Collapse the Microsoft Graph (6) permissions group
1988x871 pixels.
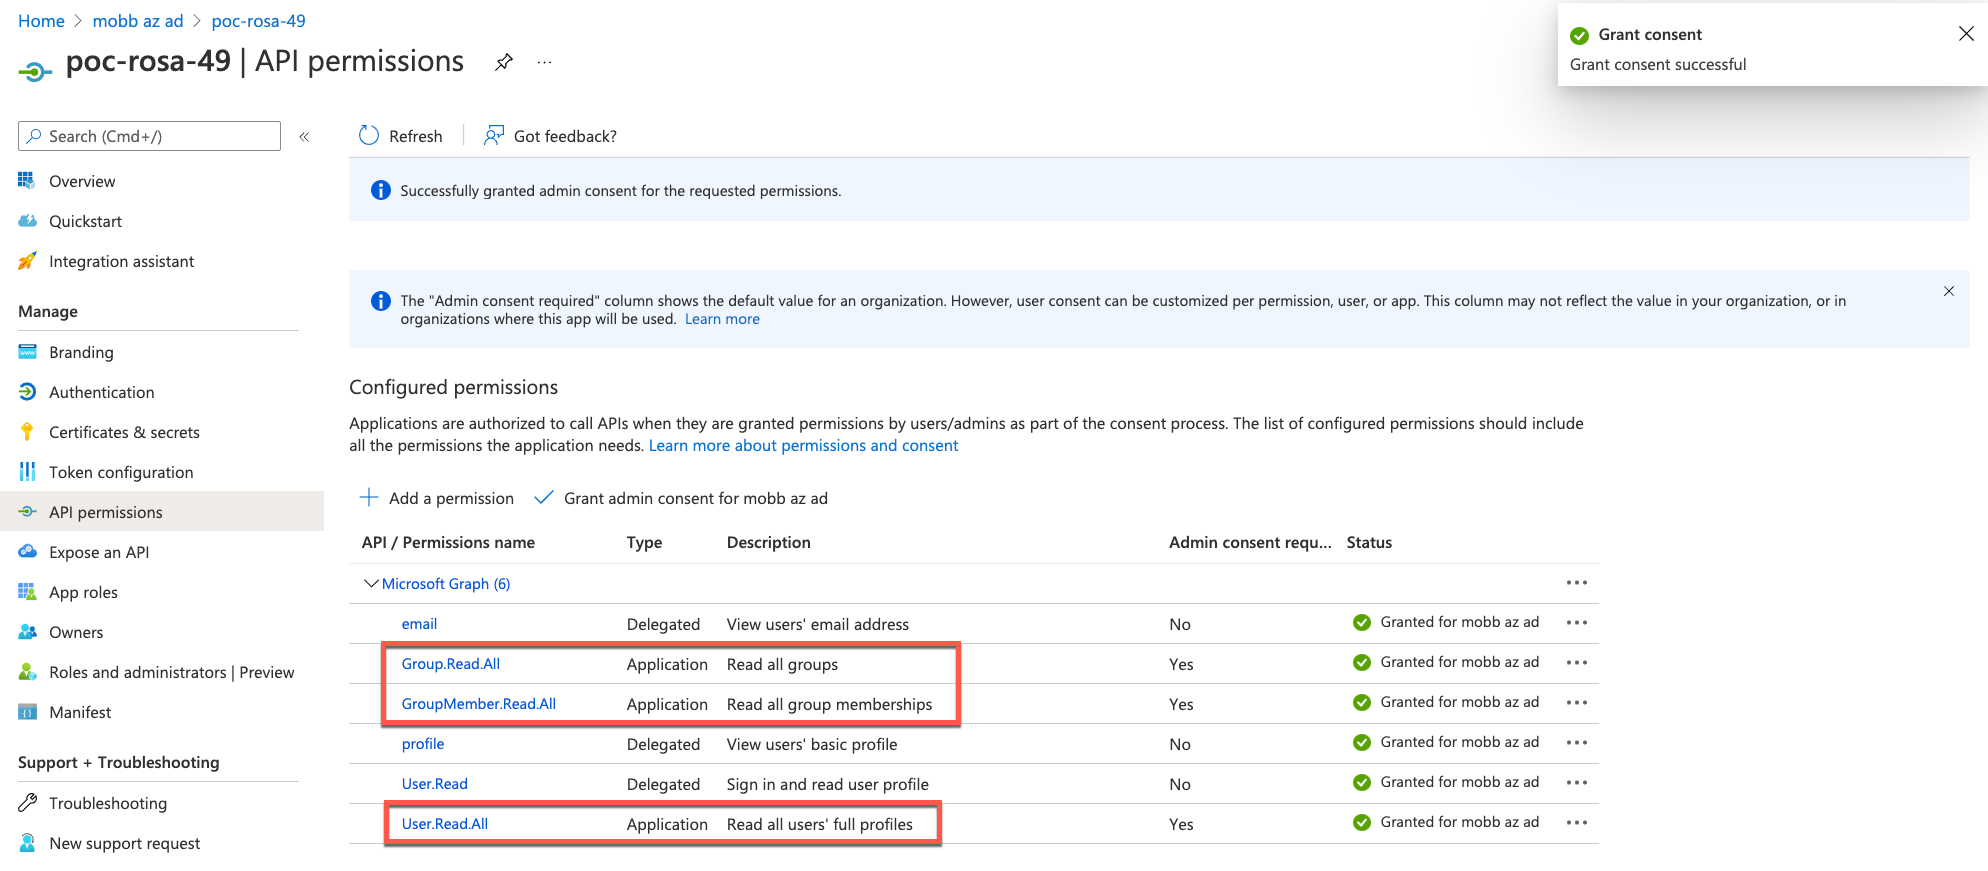[x=370, y=583]
